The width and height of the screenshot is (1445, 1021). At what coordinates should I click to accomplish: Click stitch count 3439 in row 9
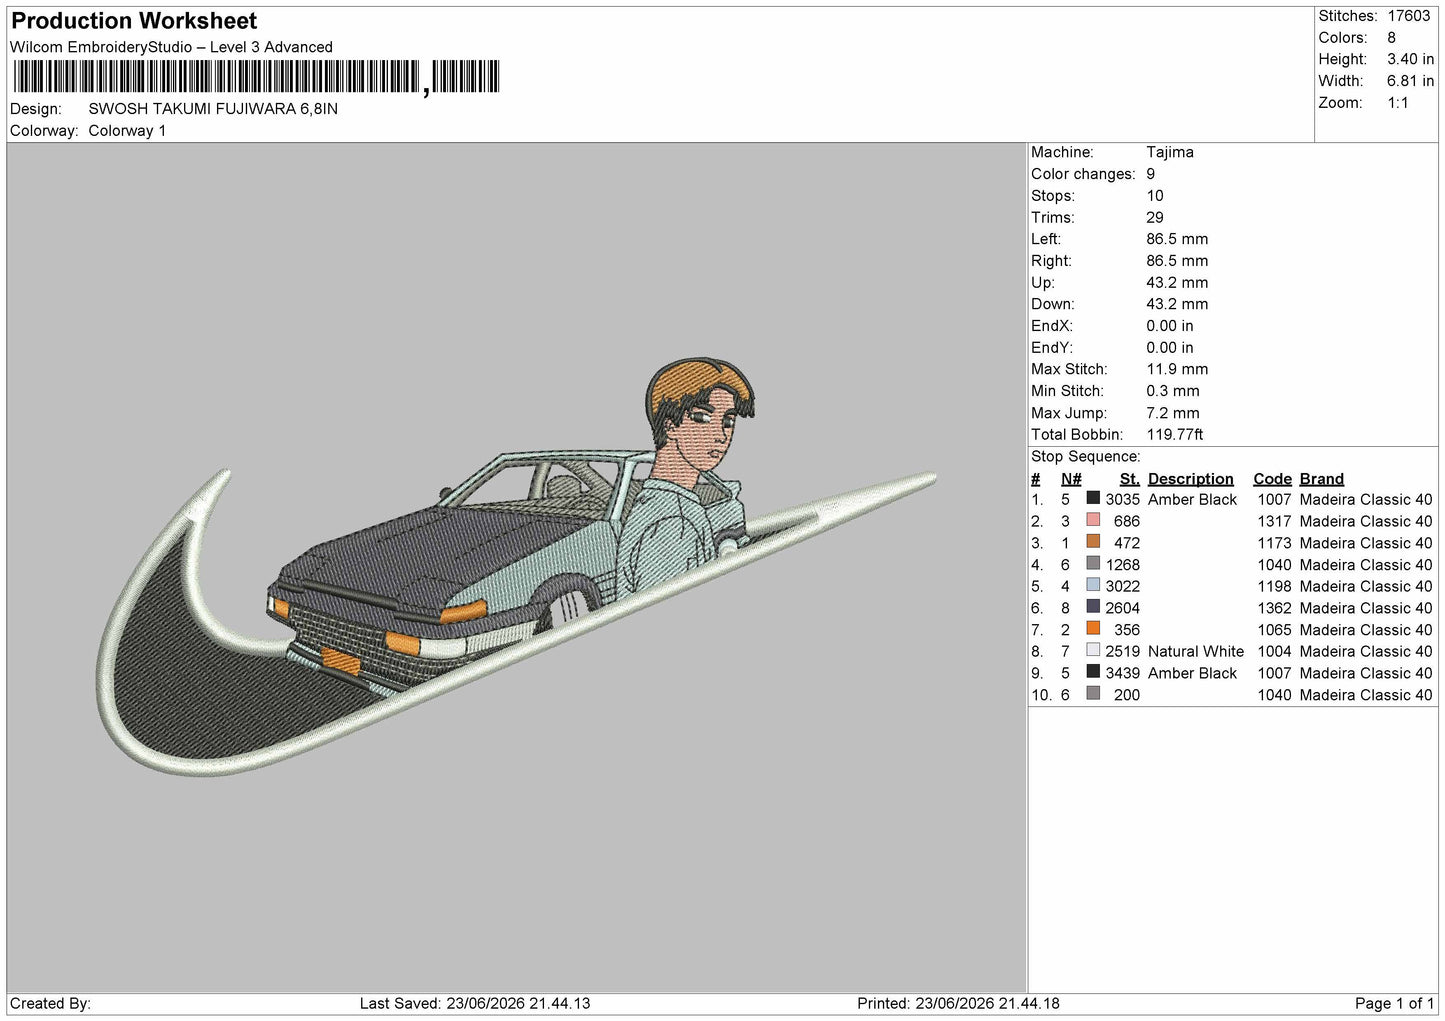1122,673
